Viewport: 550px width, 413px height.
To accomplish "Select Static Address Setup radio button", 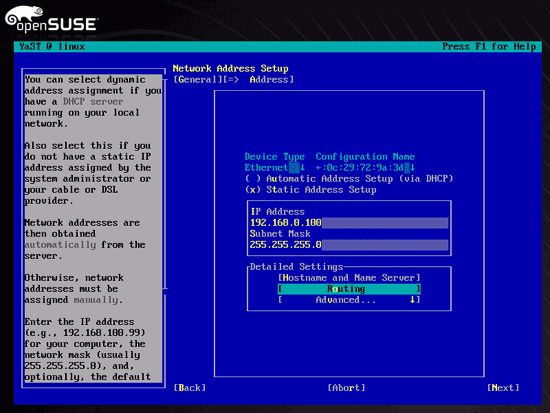I will [311, 190].
